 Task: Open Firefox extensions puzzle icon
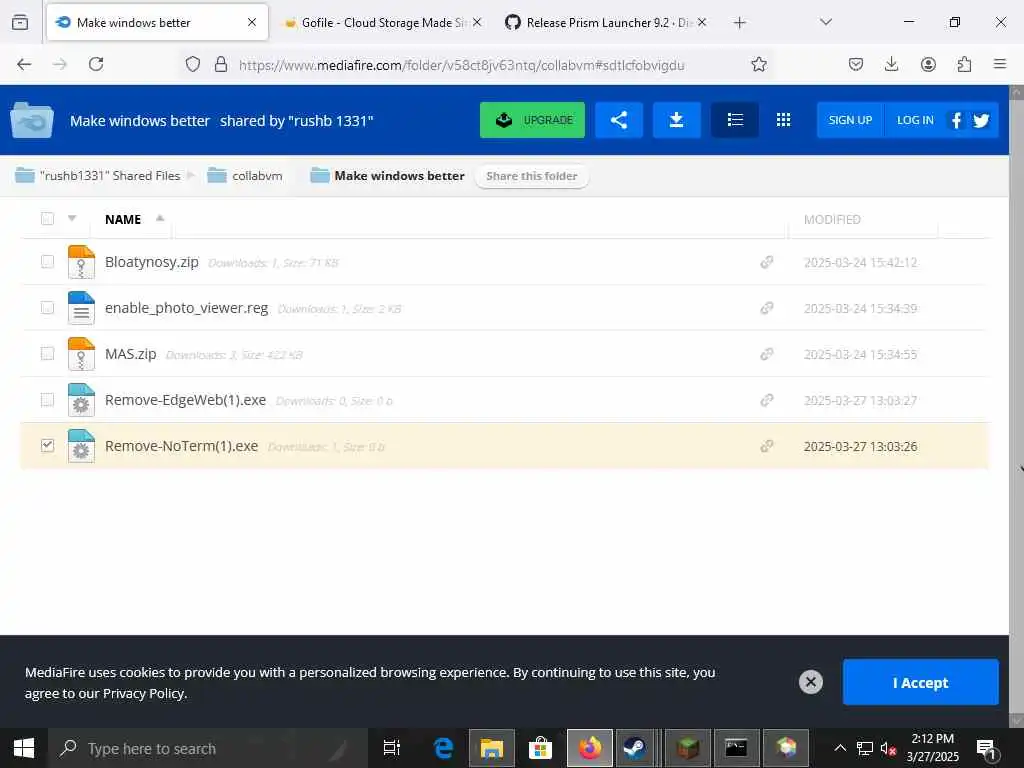(x=964, y=64)
